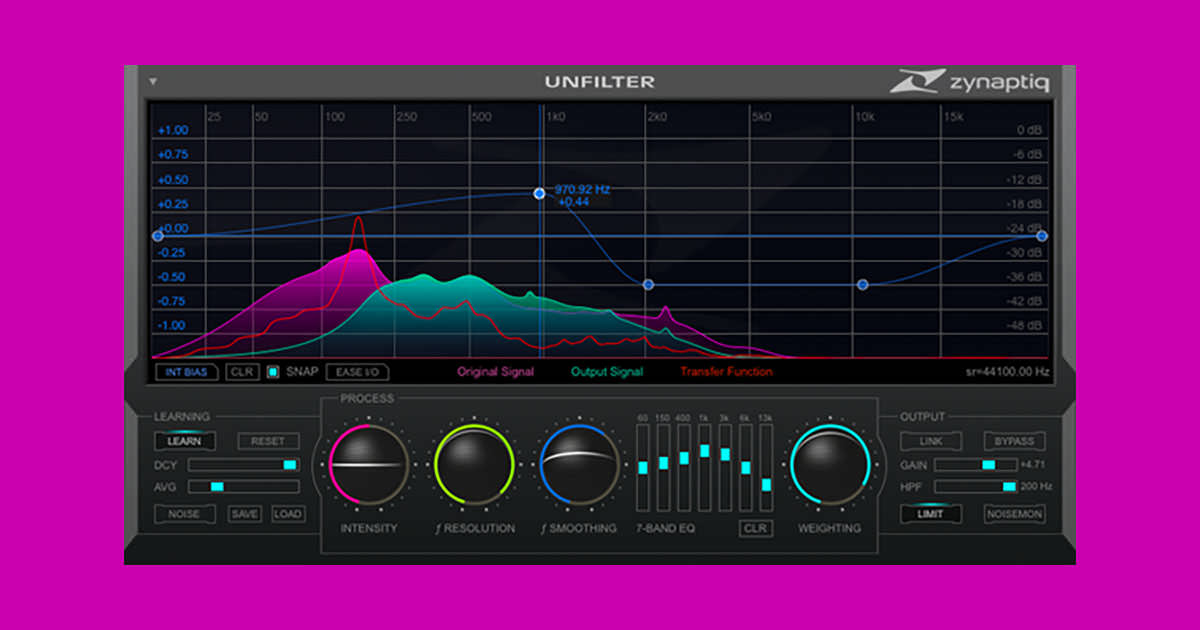Toggle the INT BIAS button
The height and width of the screenshot is (630, 1200).
pos(187,372)
